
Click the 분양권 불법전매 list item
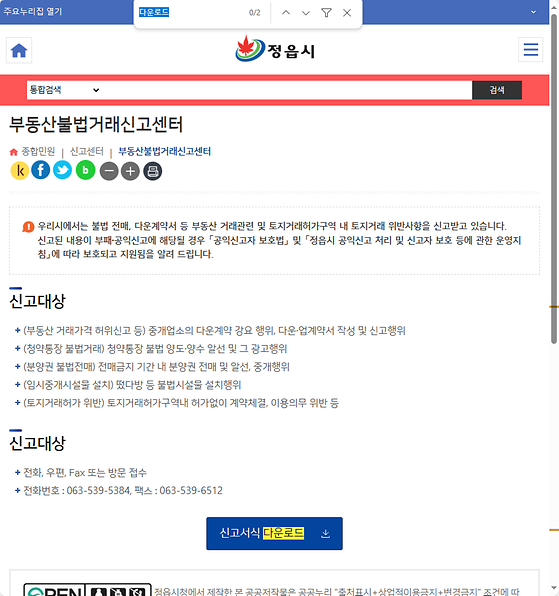coord(156,367)
